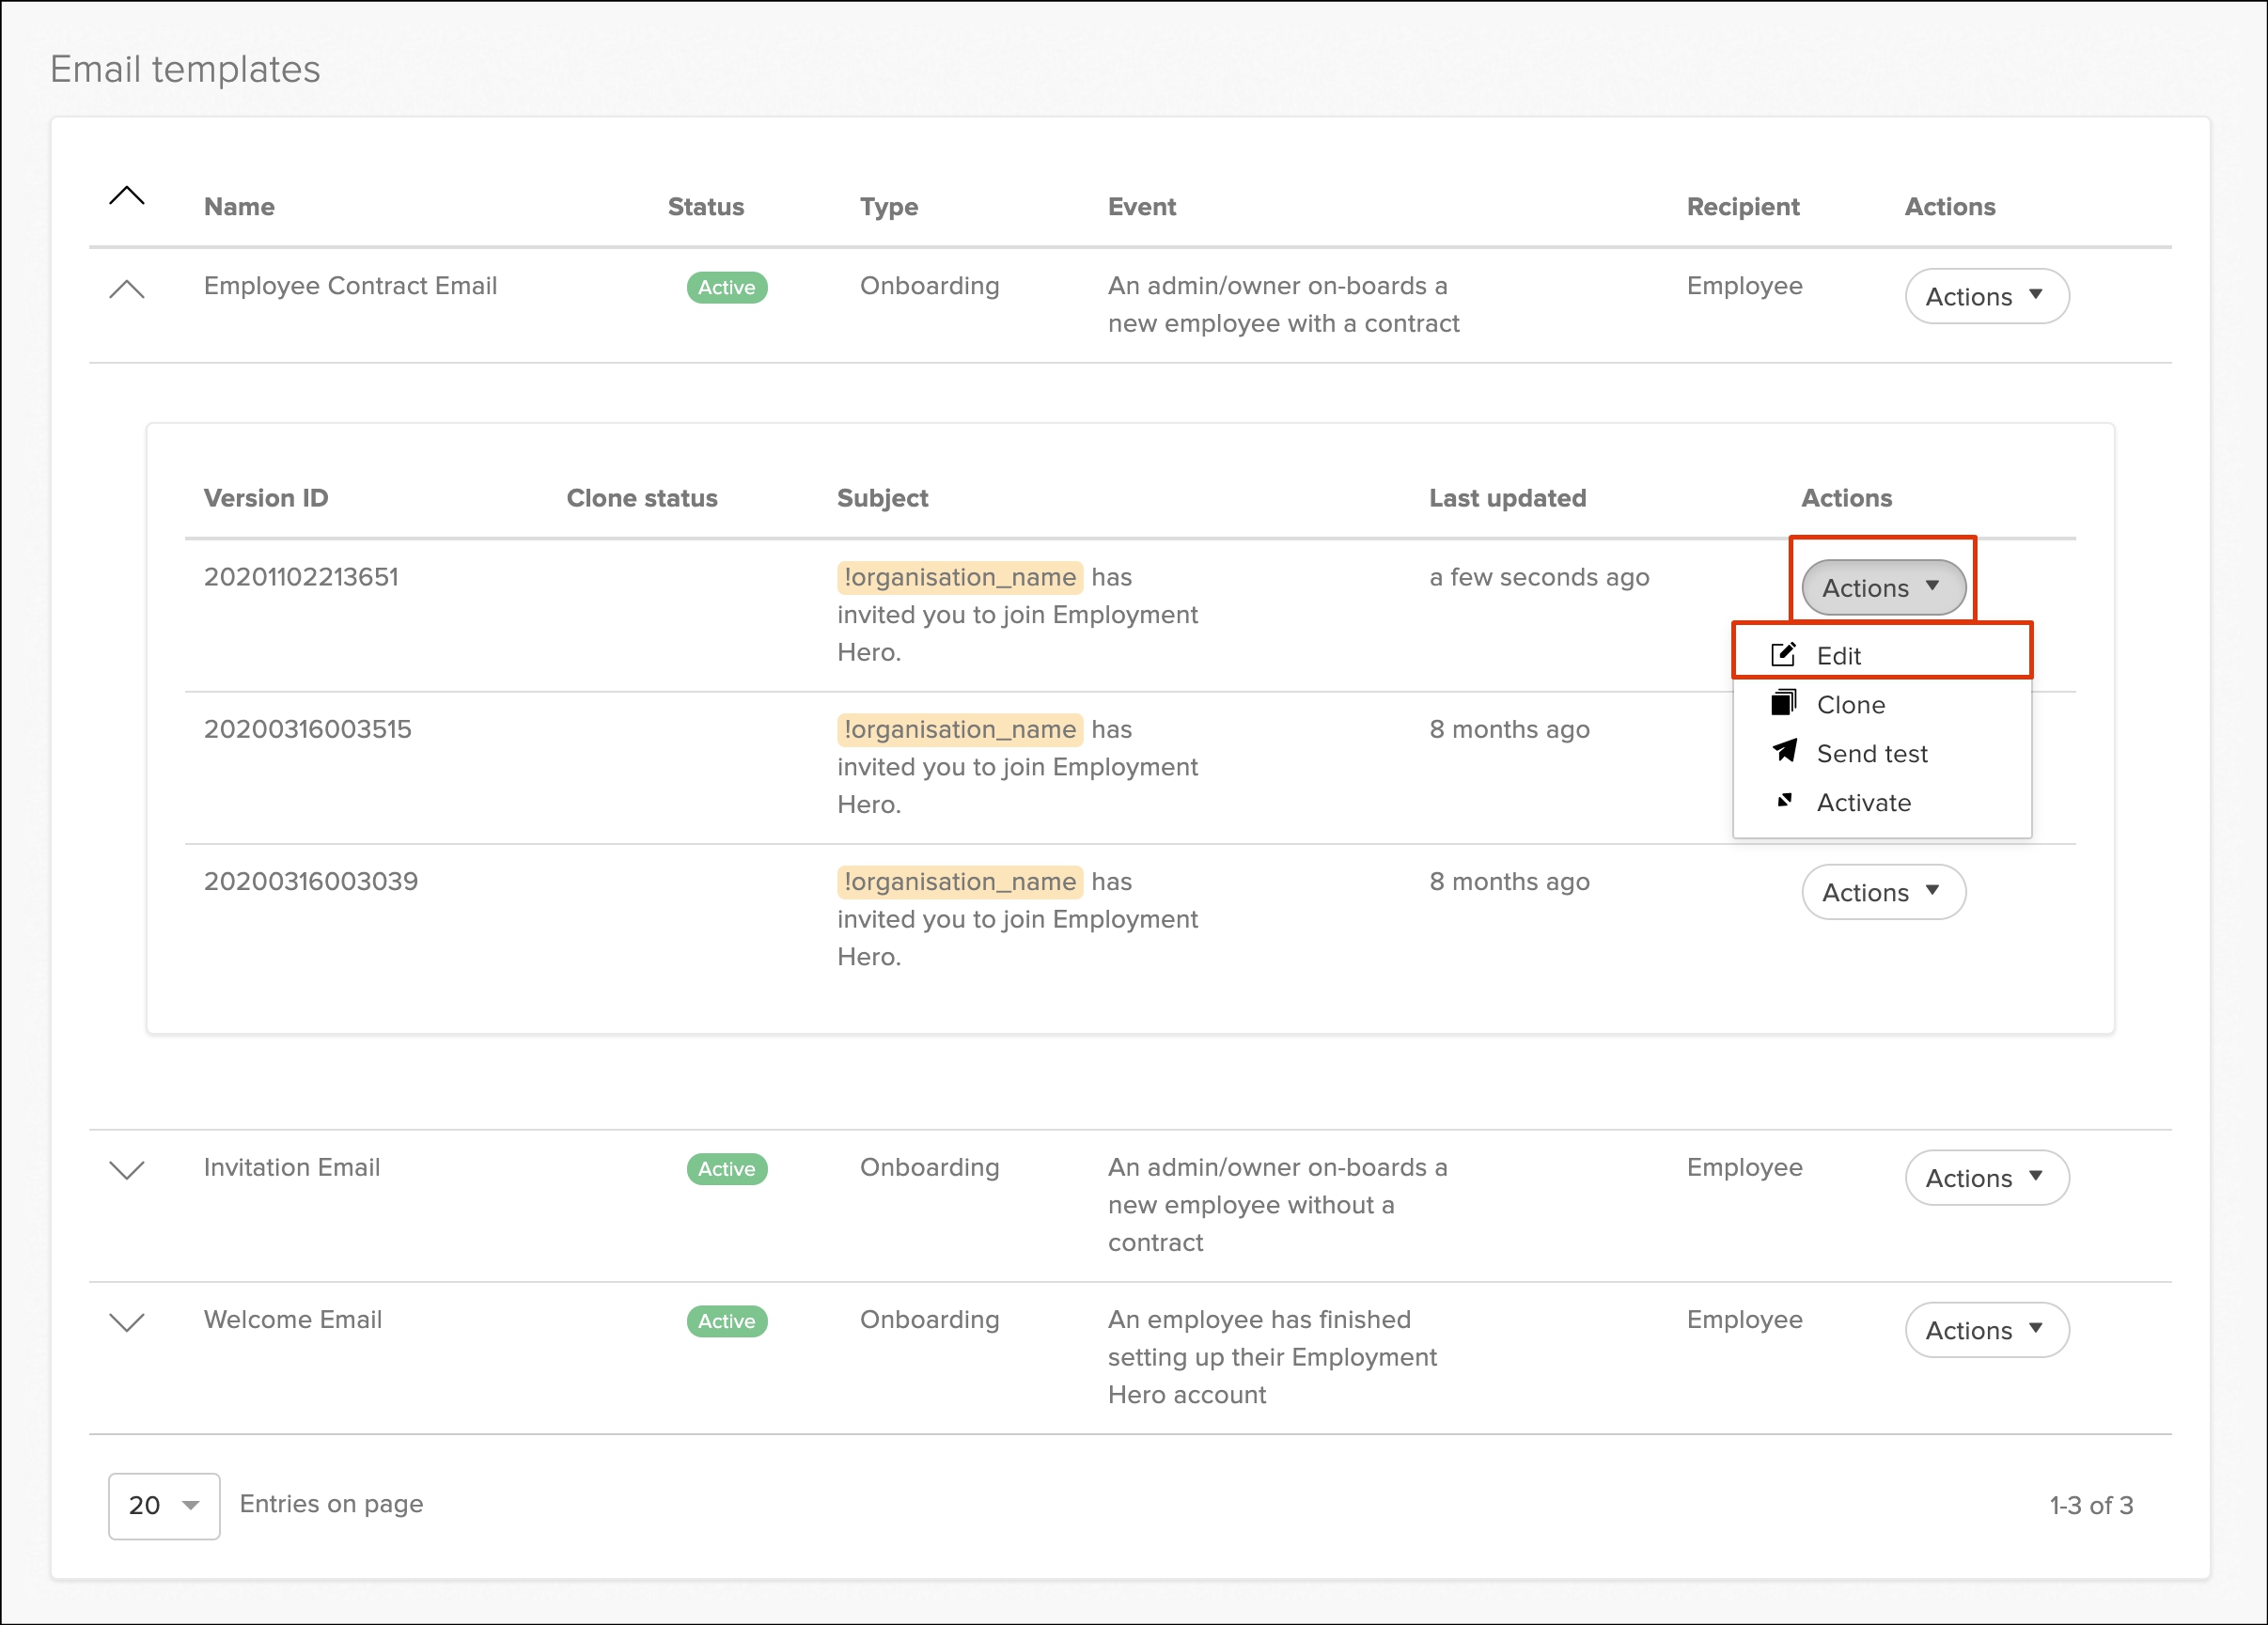This screenshot has width=2268, height=1625.
Task: Open Actions dropdown for Employee Contract Email
Action: click(1985, 296)
